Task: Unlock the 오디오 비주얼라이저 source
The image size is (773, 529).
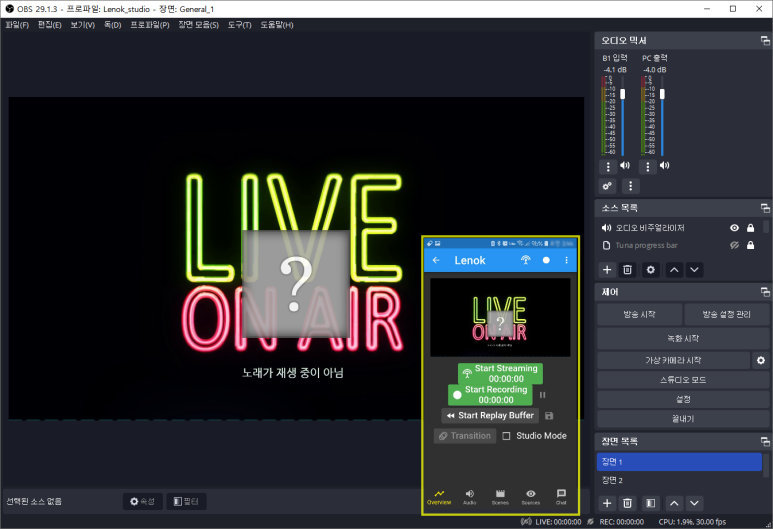Action: (750, 228)
